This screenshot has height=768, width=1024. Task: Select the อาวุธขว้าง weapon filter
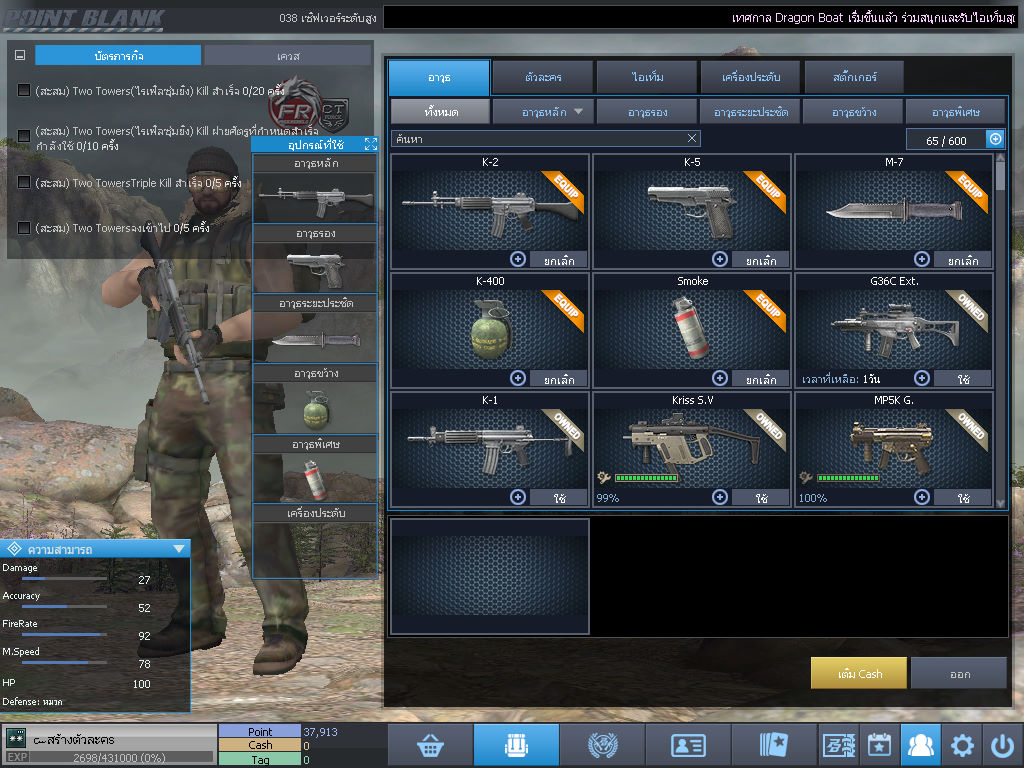[x=854, y=112]
